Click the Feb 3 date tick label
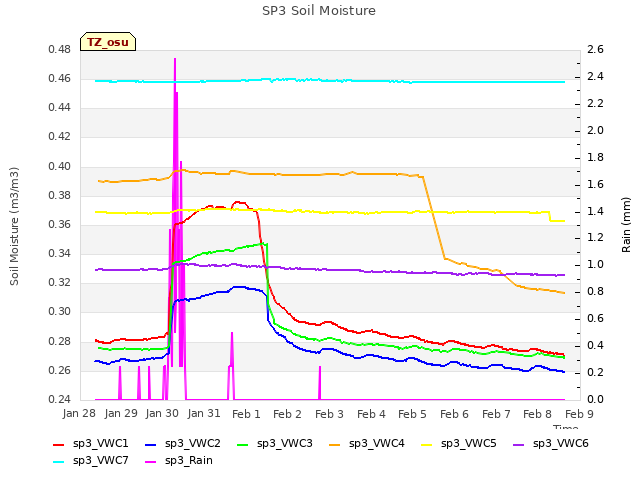 point(329,414)
